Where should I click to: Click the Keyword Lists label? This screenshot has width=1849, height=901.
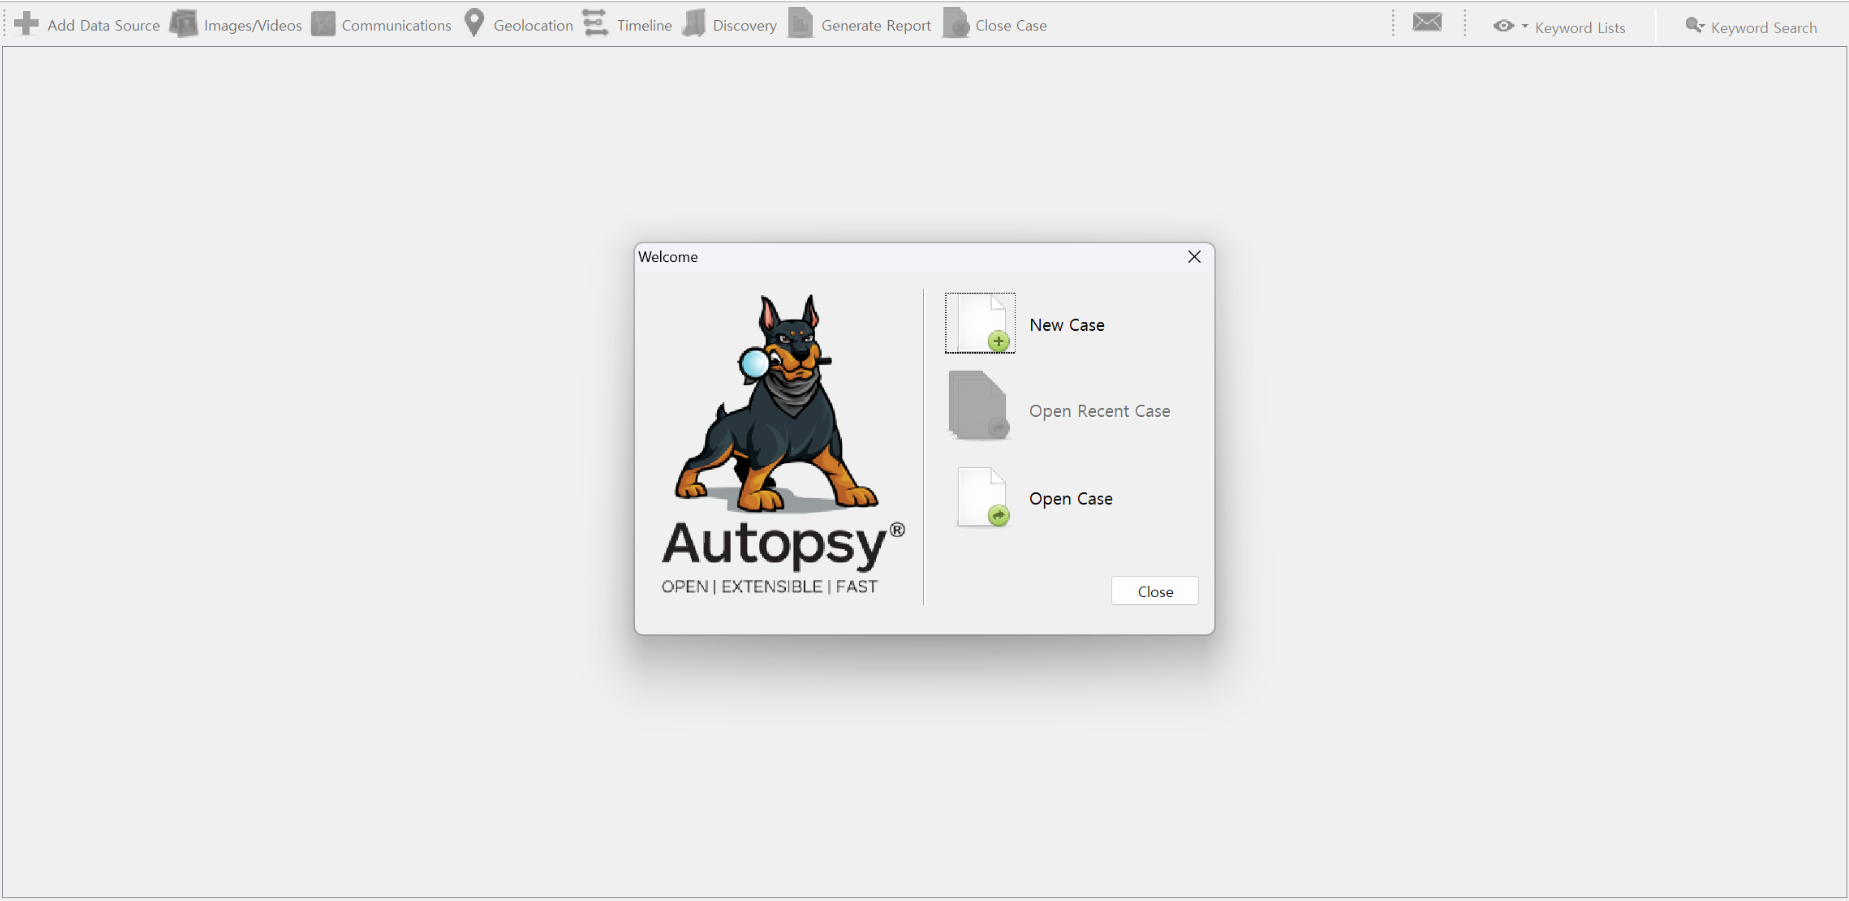tap(1580, 27)
